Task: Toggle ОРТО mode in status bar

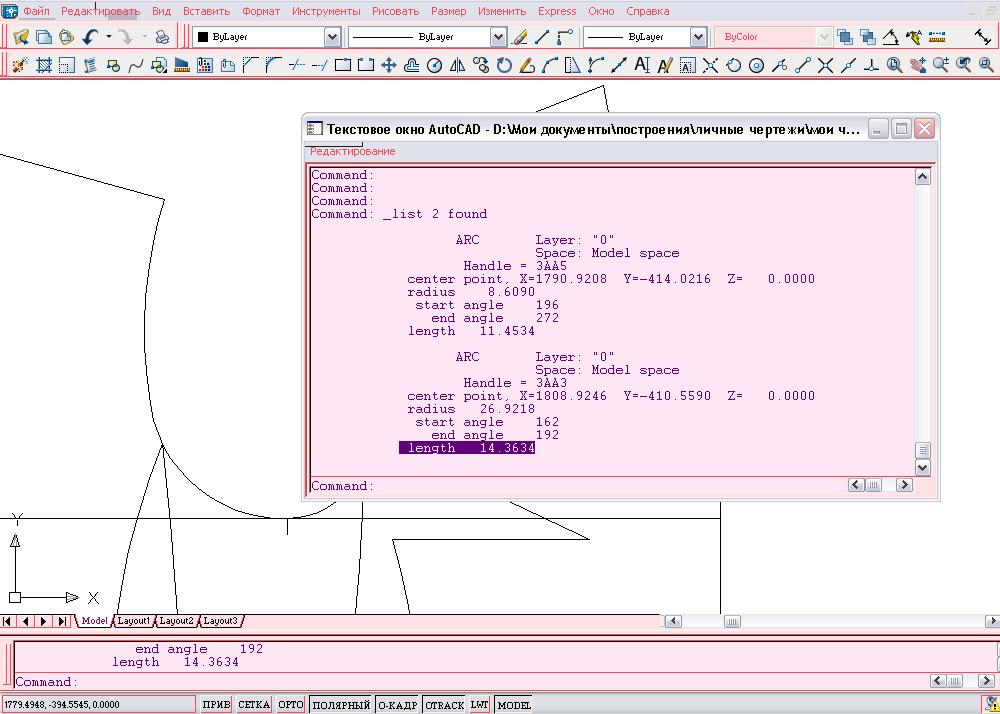Action: pyautogui.click(x=290, y=705)
